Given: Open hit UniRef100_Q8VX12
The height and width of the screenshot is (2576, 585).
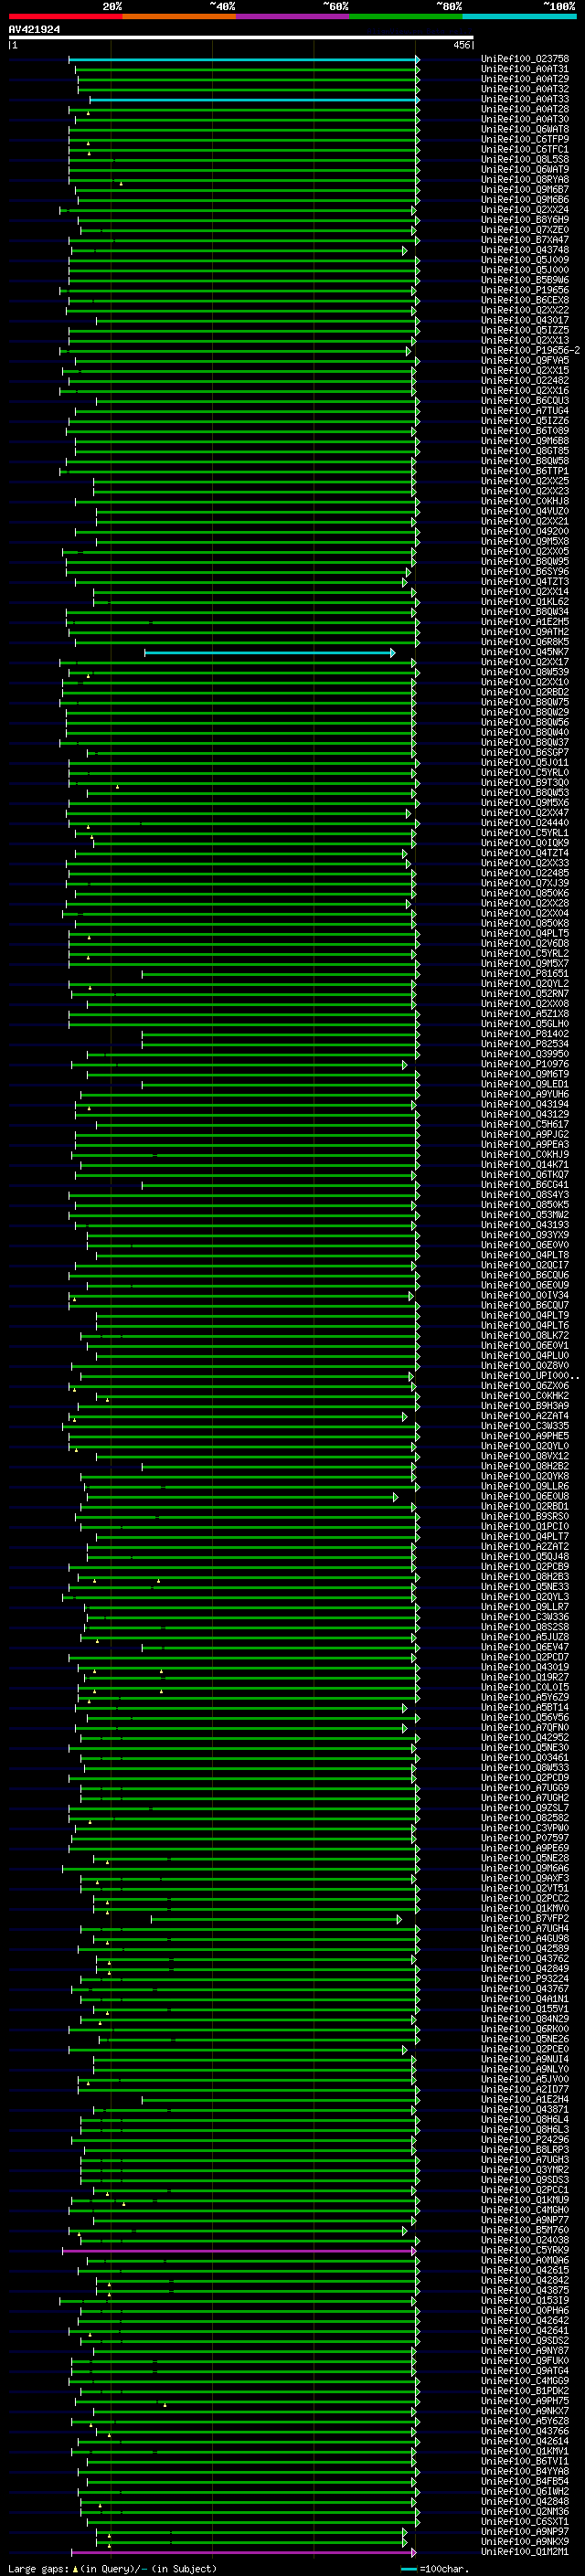Looking at the screenshot, I should click(525, 1456).
